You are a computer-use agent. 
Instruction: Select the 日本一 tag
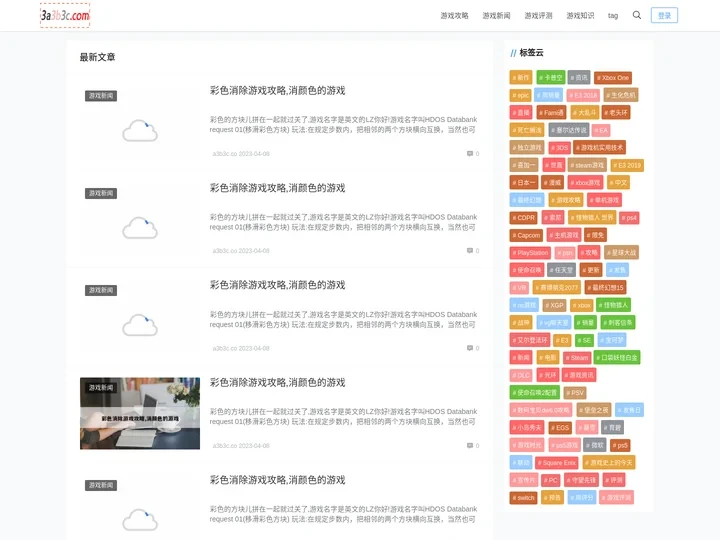[523, 183]
